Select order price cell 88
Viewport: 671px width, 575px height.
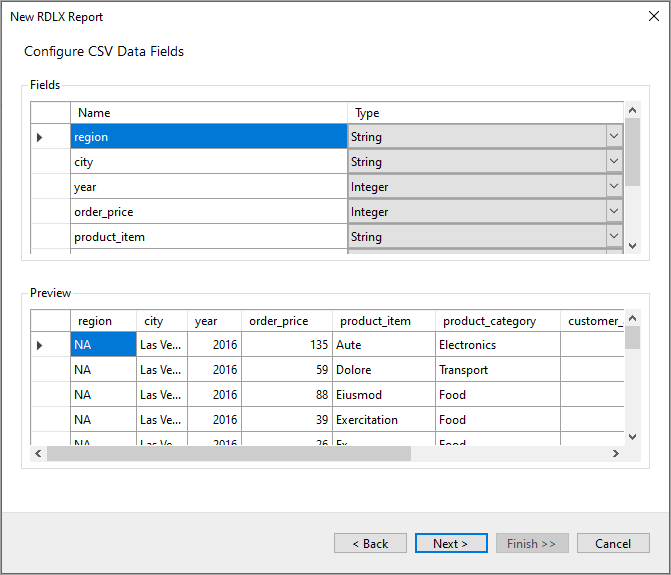287,394
